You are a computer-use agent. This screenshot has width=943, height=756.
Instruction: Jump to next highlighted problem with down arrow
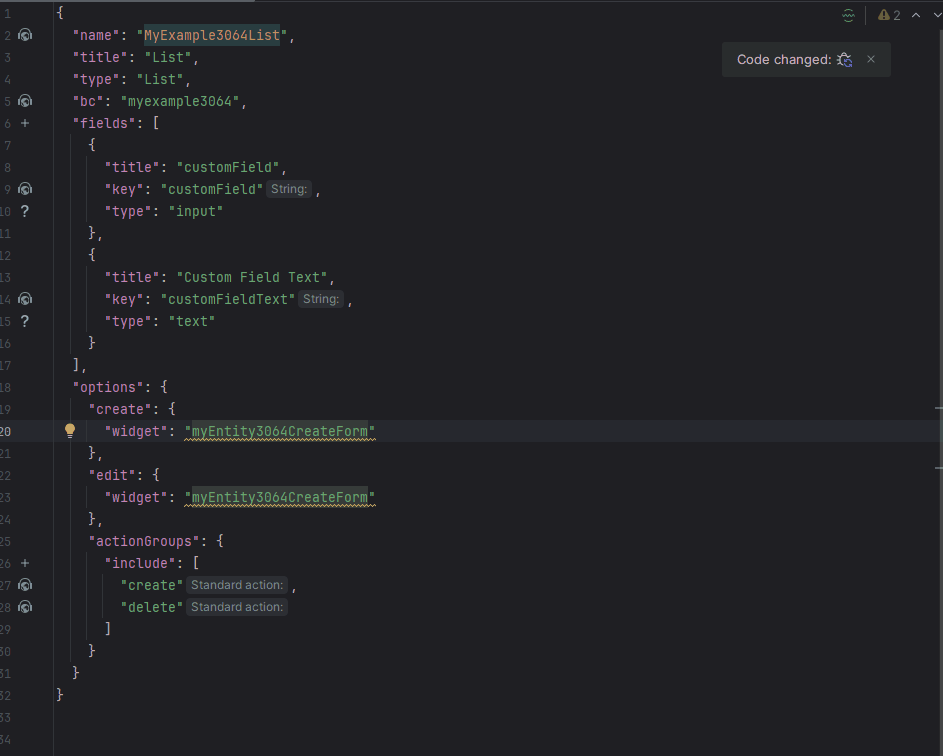936,15
